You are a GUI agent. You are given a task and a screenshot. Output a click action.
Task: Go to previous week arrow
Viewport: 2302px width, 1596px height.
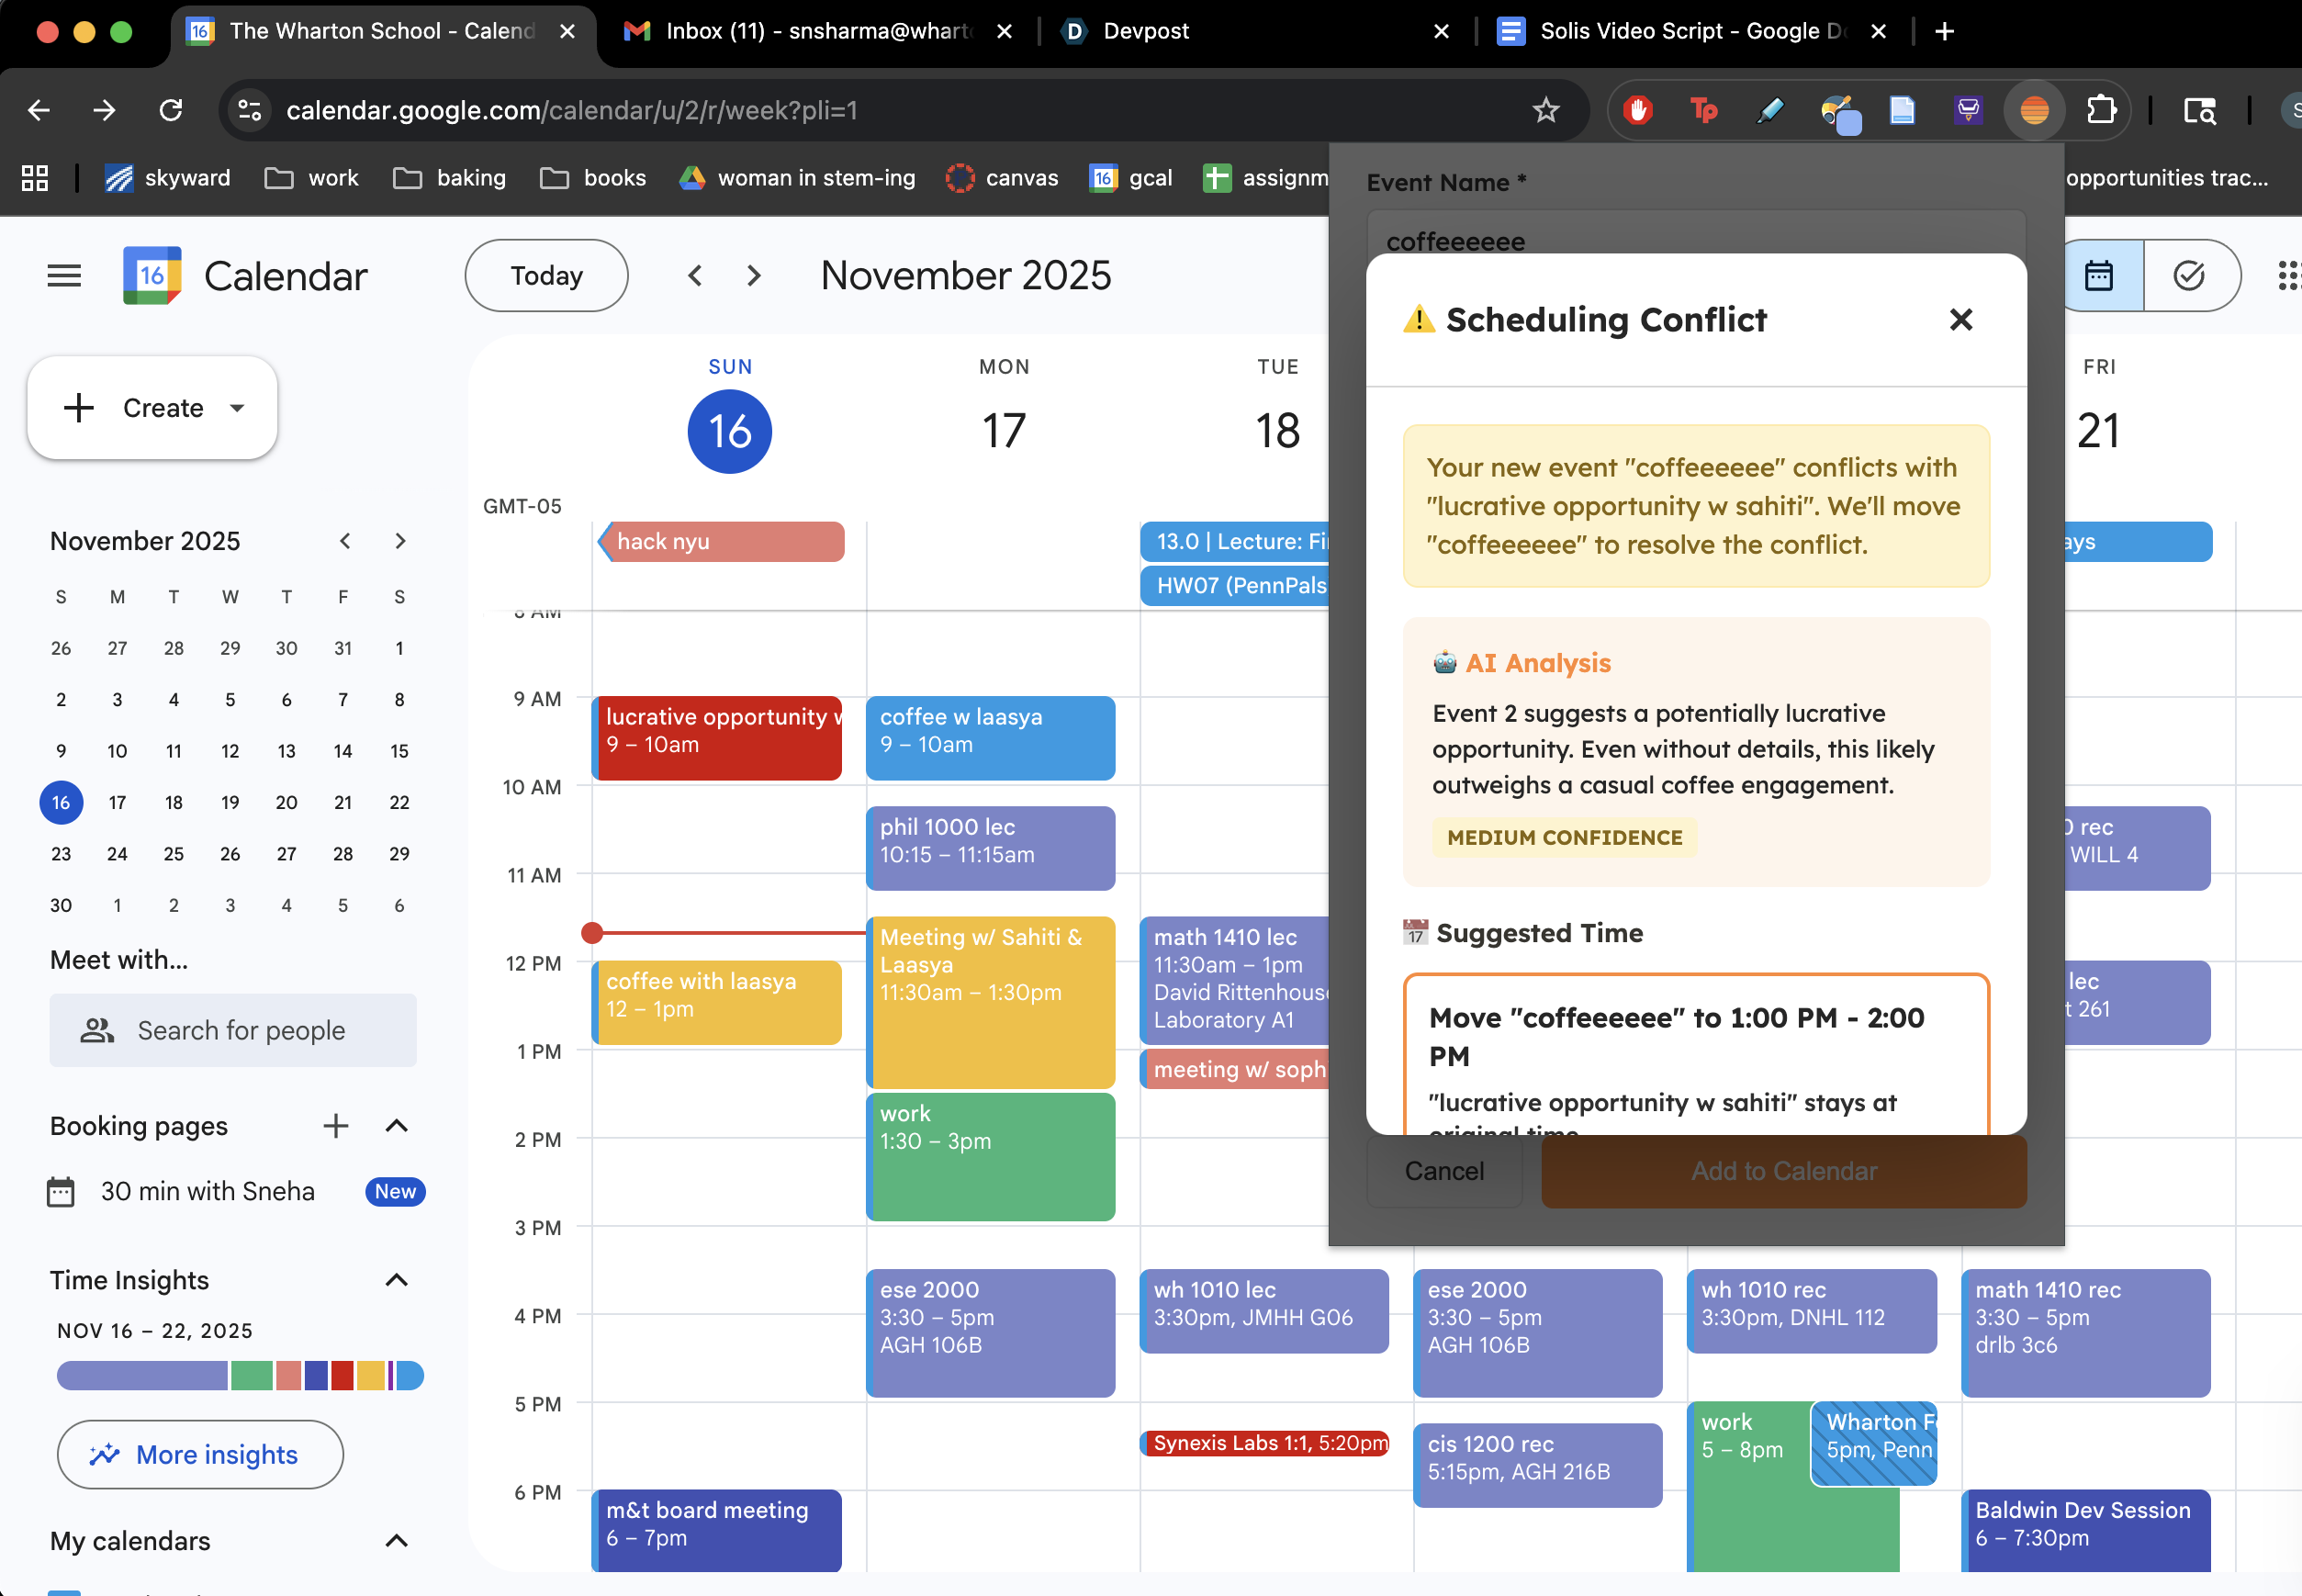pyautogui.click(x=695, y=275)
